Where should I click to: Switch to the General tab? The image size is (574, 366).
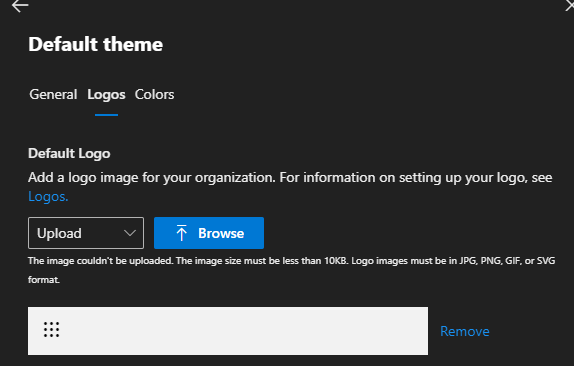click(53, 94)
